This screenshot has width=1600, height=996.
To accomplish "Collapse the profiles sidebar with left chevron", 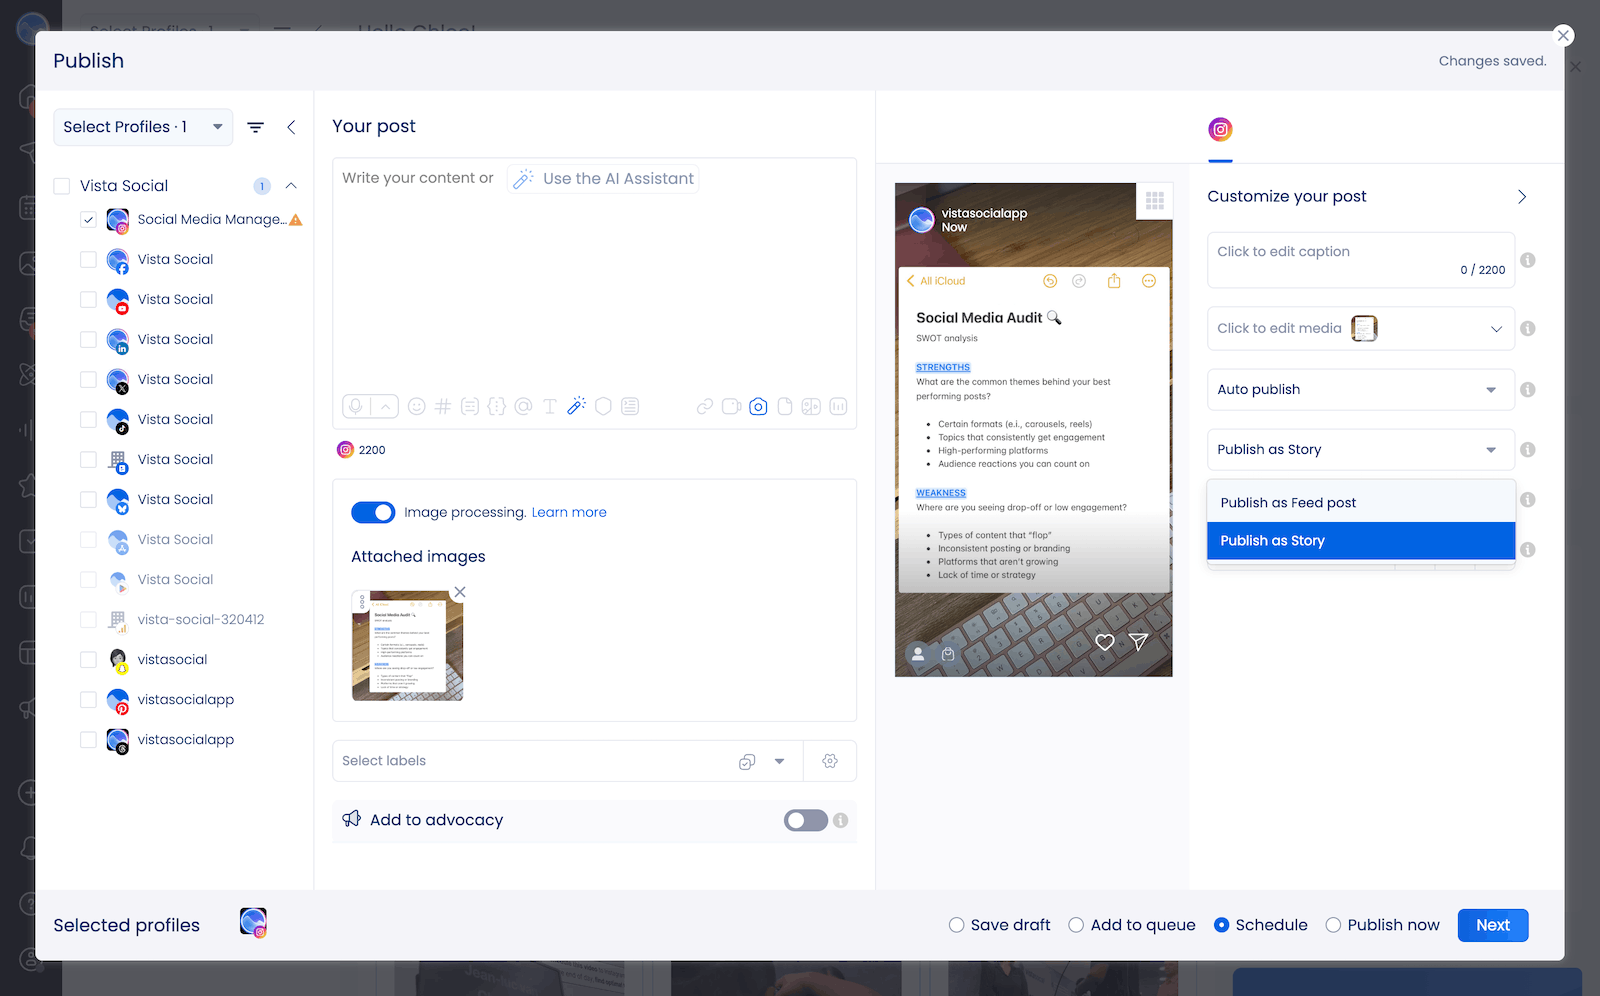I will [x=291, y=127].
